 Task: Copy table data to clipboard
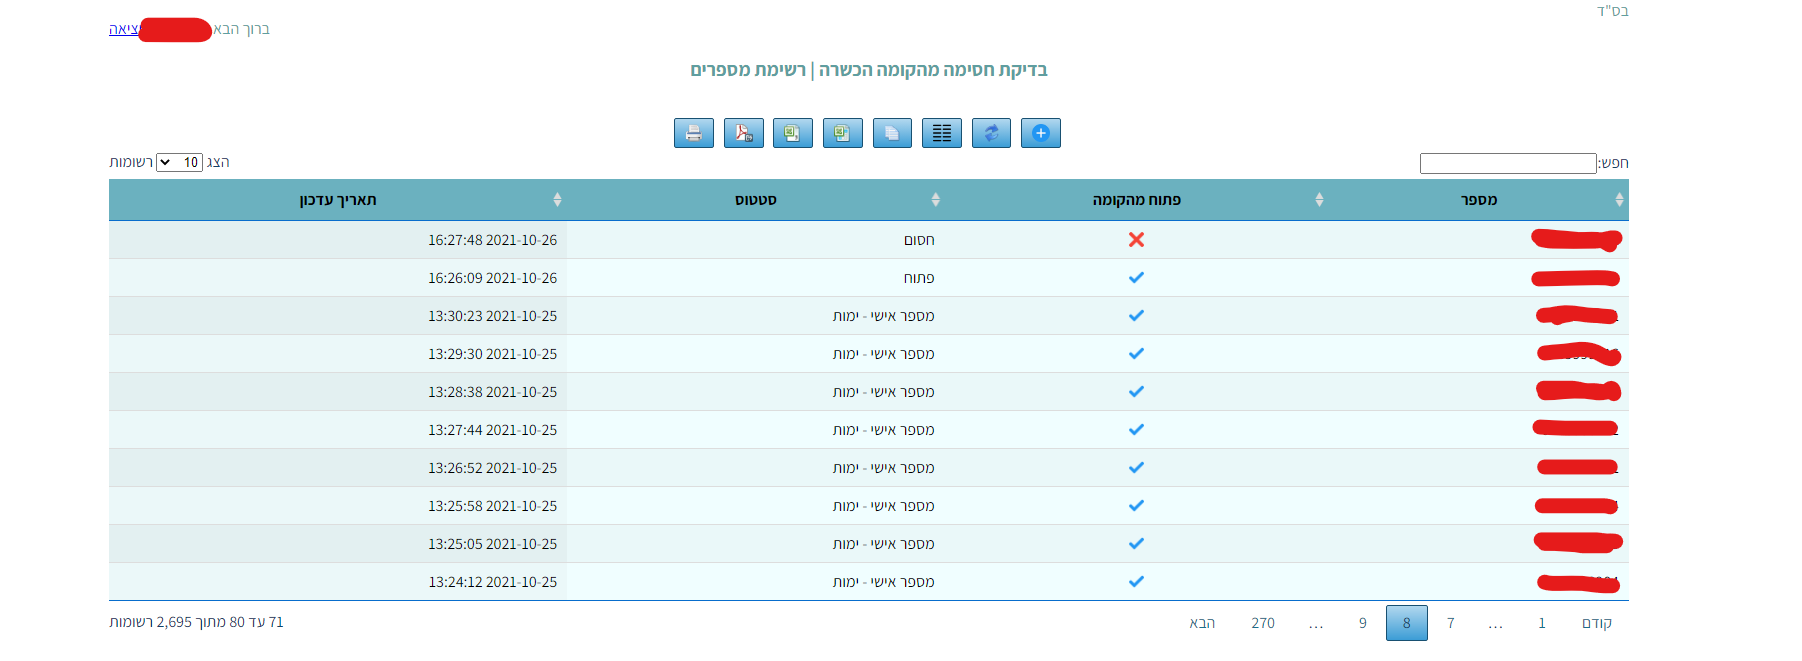click(892, 133)
